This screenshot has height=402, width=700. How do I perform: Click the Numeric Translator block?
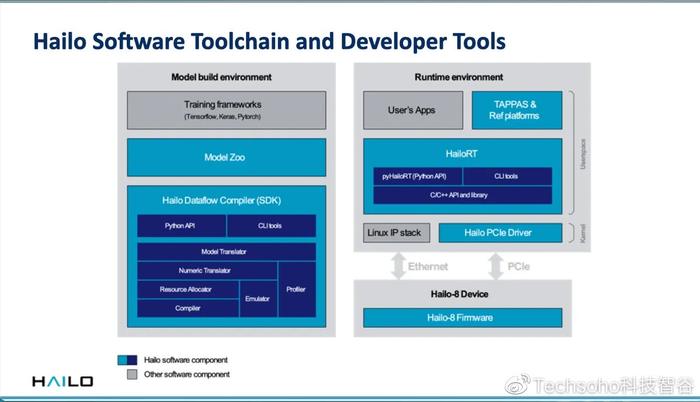click(x=207, y=270)
